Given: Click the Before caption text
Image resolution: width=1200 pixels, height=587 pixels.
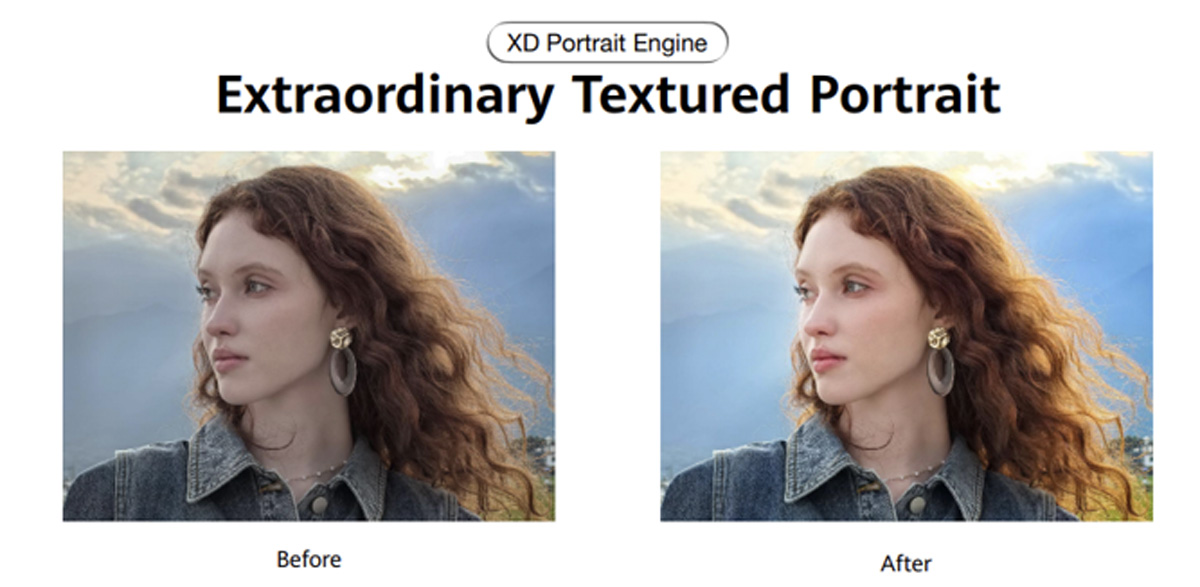Looking at the screenshot, I should pyautogui.click(x=309, y=559).
